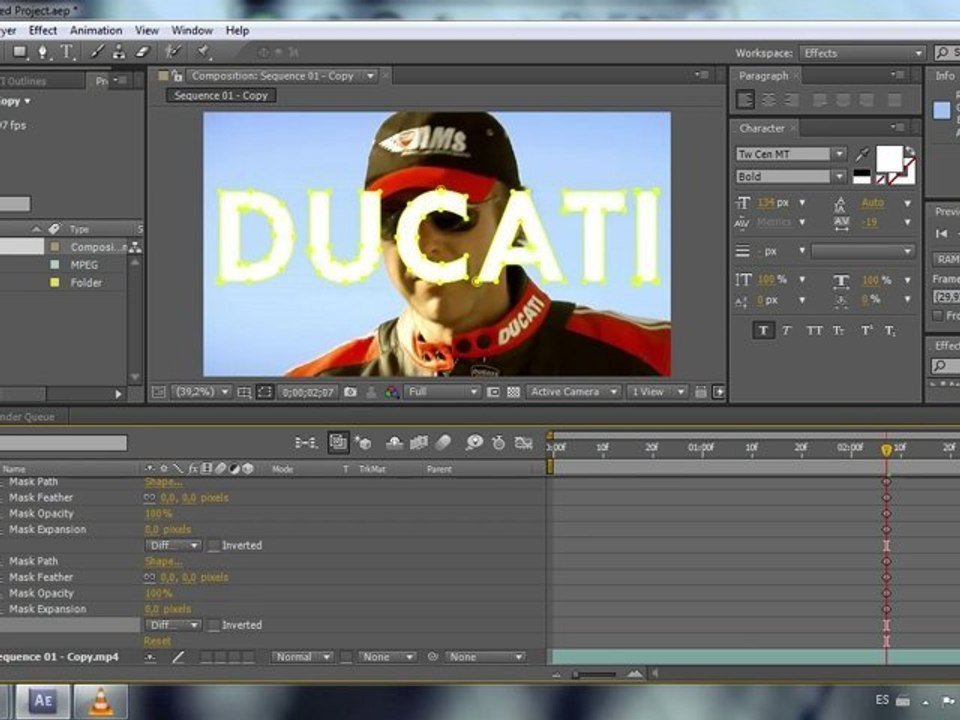Toggle Superscript in Character panel
The width and height of the screenshot is (960, 720).
[x=866, y=331]
